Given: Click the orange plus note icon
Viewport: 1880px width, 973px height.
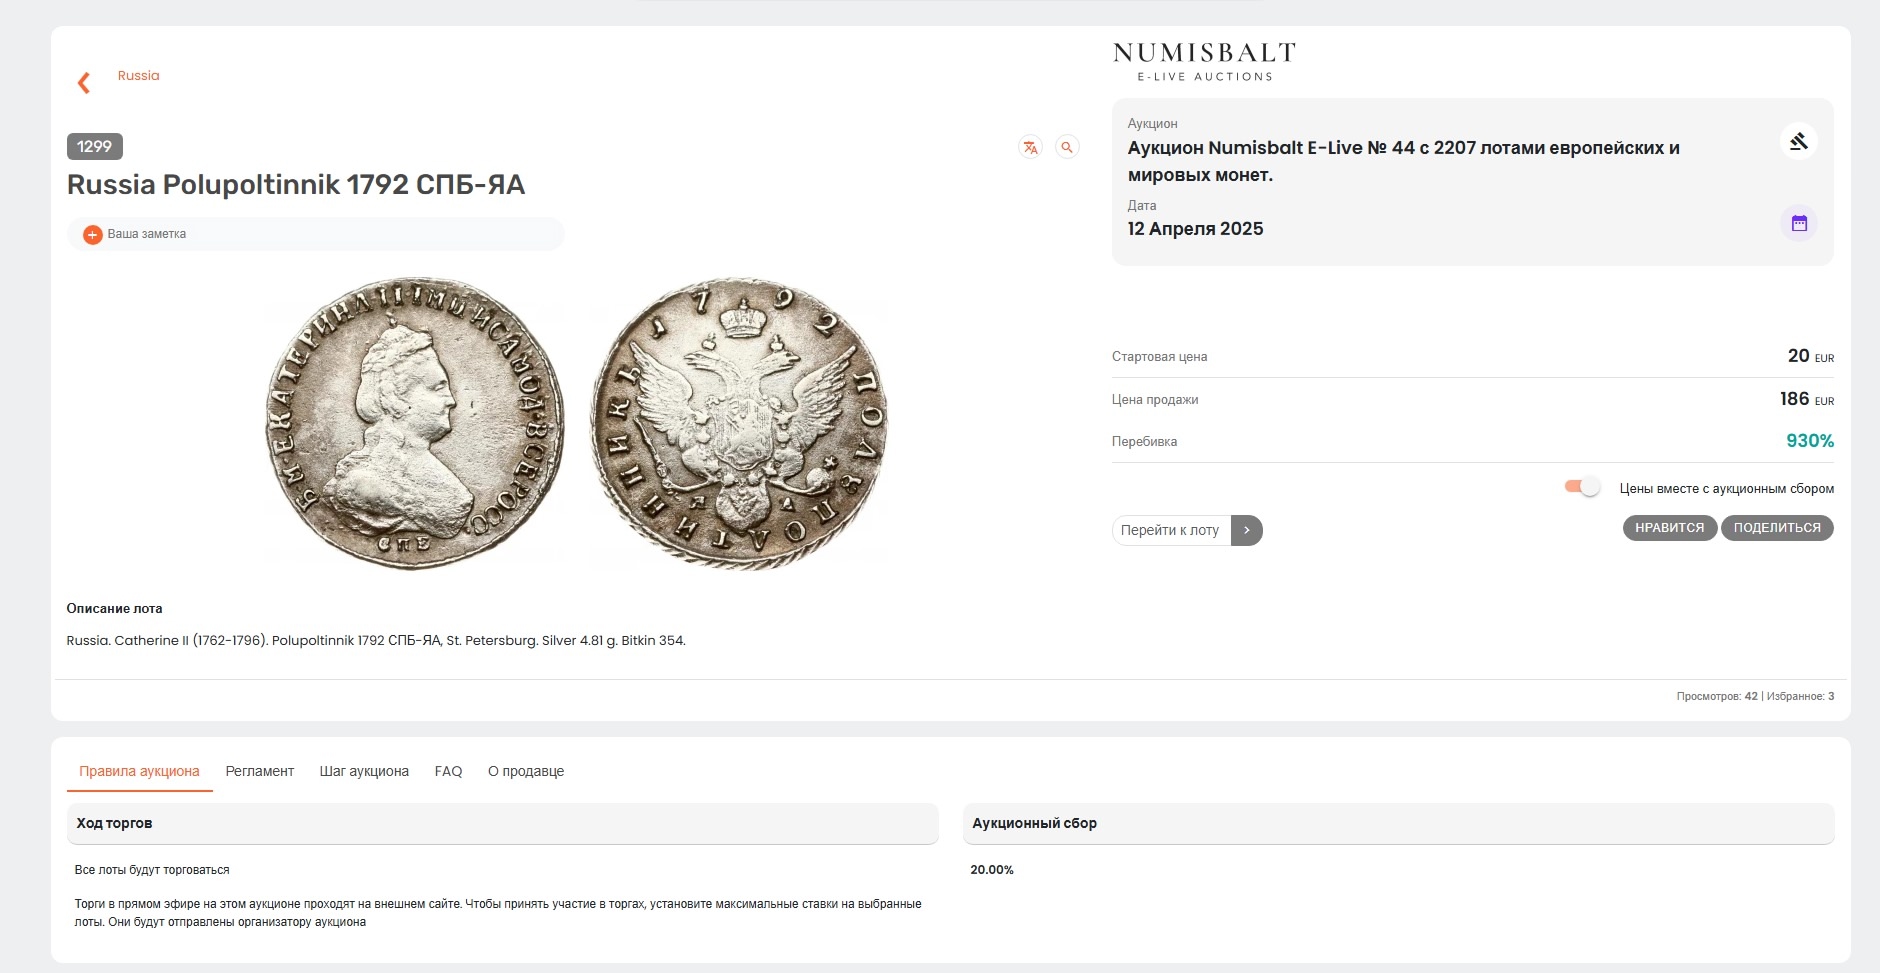Looking at the screenshot, I should coord(93,234).
